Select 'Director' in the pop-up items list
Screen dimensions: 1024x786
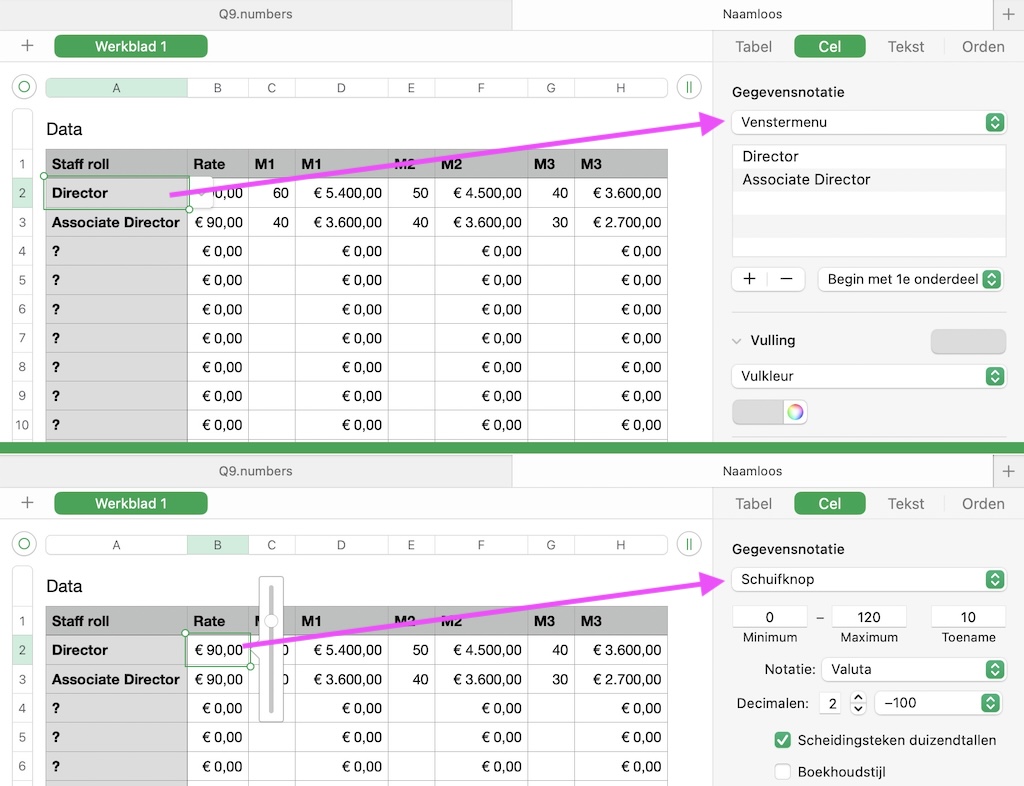(x=869, y=157)
